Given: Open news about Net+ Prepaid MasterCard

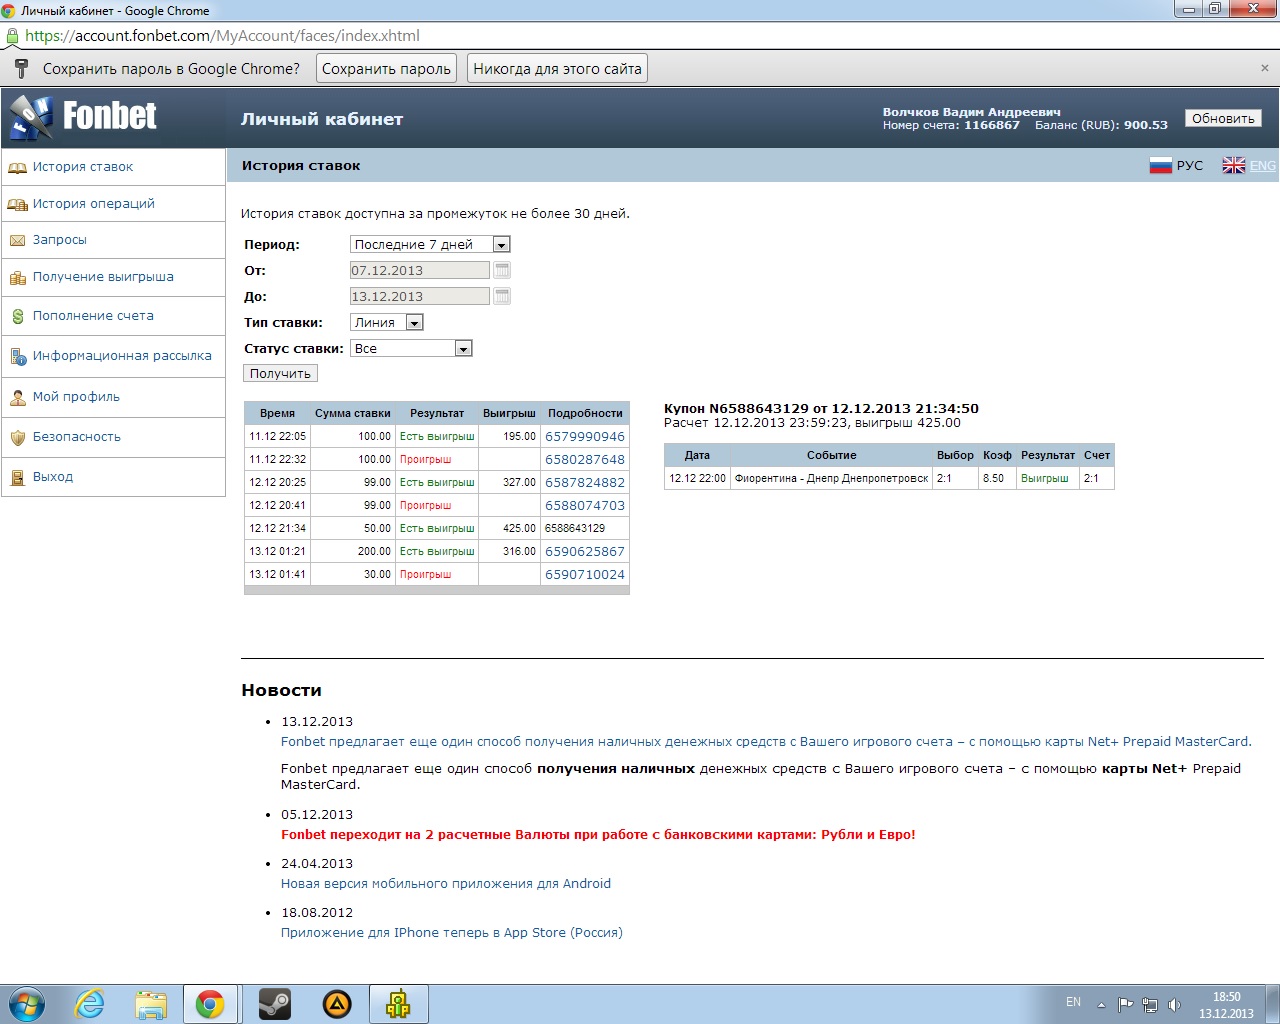Looking at the screenshot, I should coord(766,741).
